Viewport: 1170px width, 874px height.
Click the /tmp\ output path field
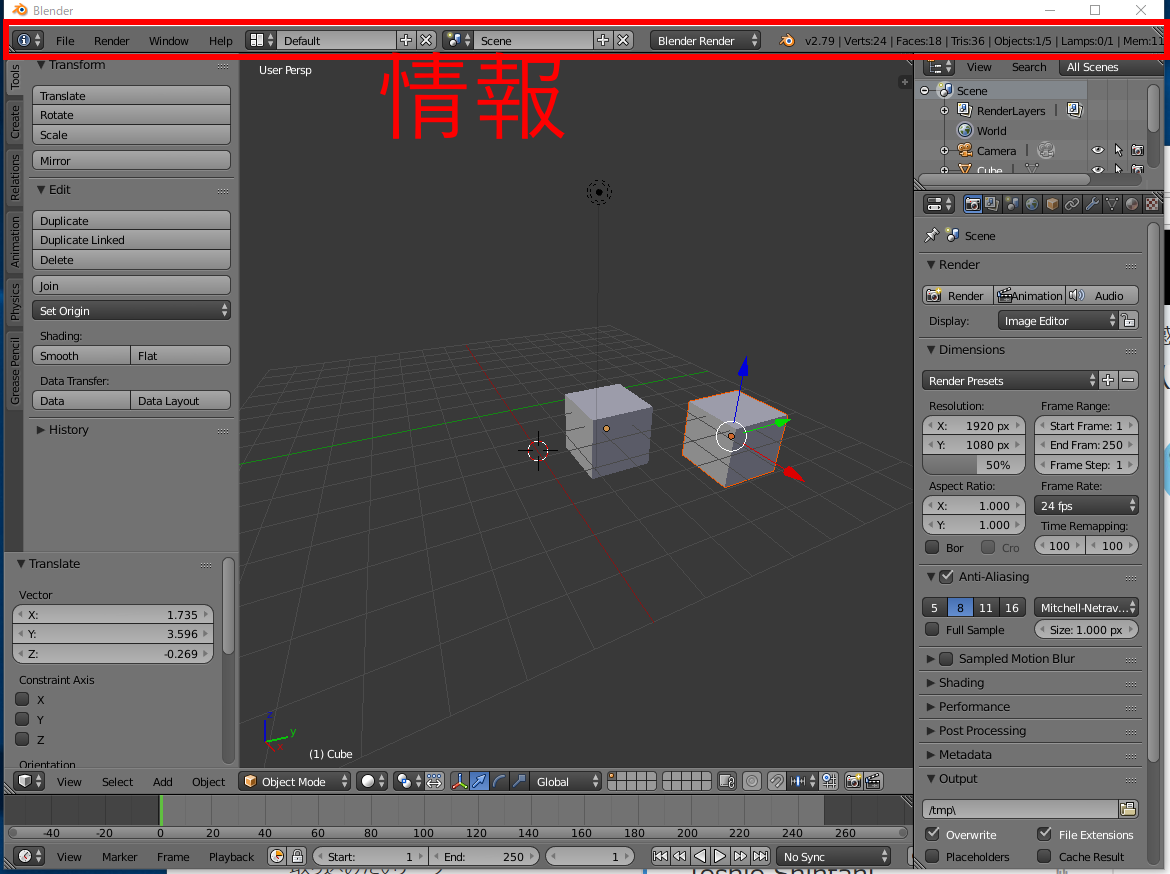1020,810
